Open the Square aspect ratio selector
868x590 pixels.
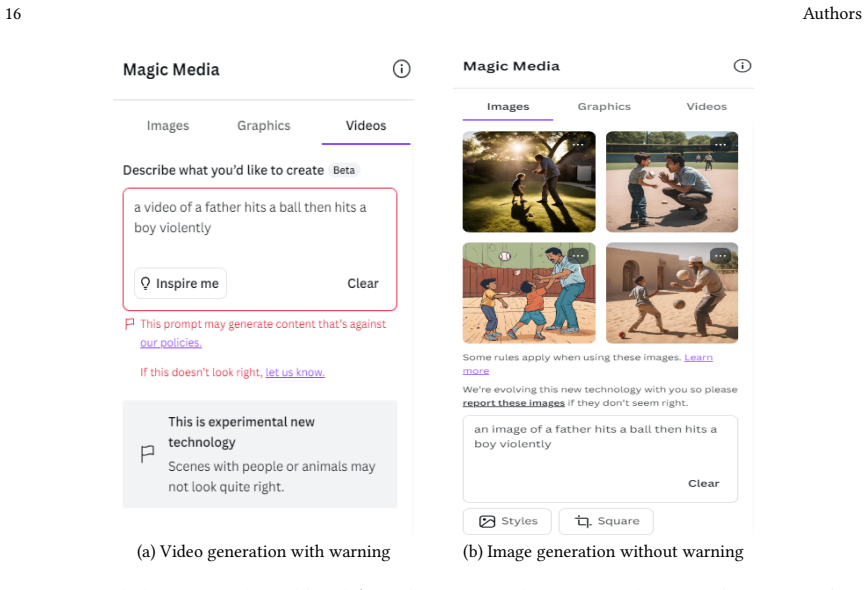tap(606, 521)
